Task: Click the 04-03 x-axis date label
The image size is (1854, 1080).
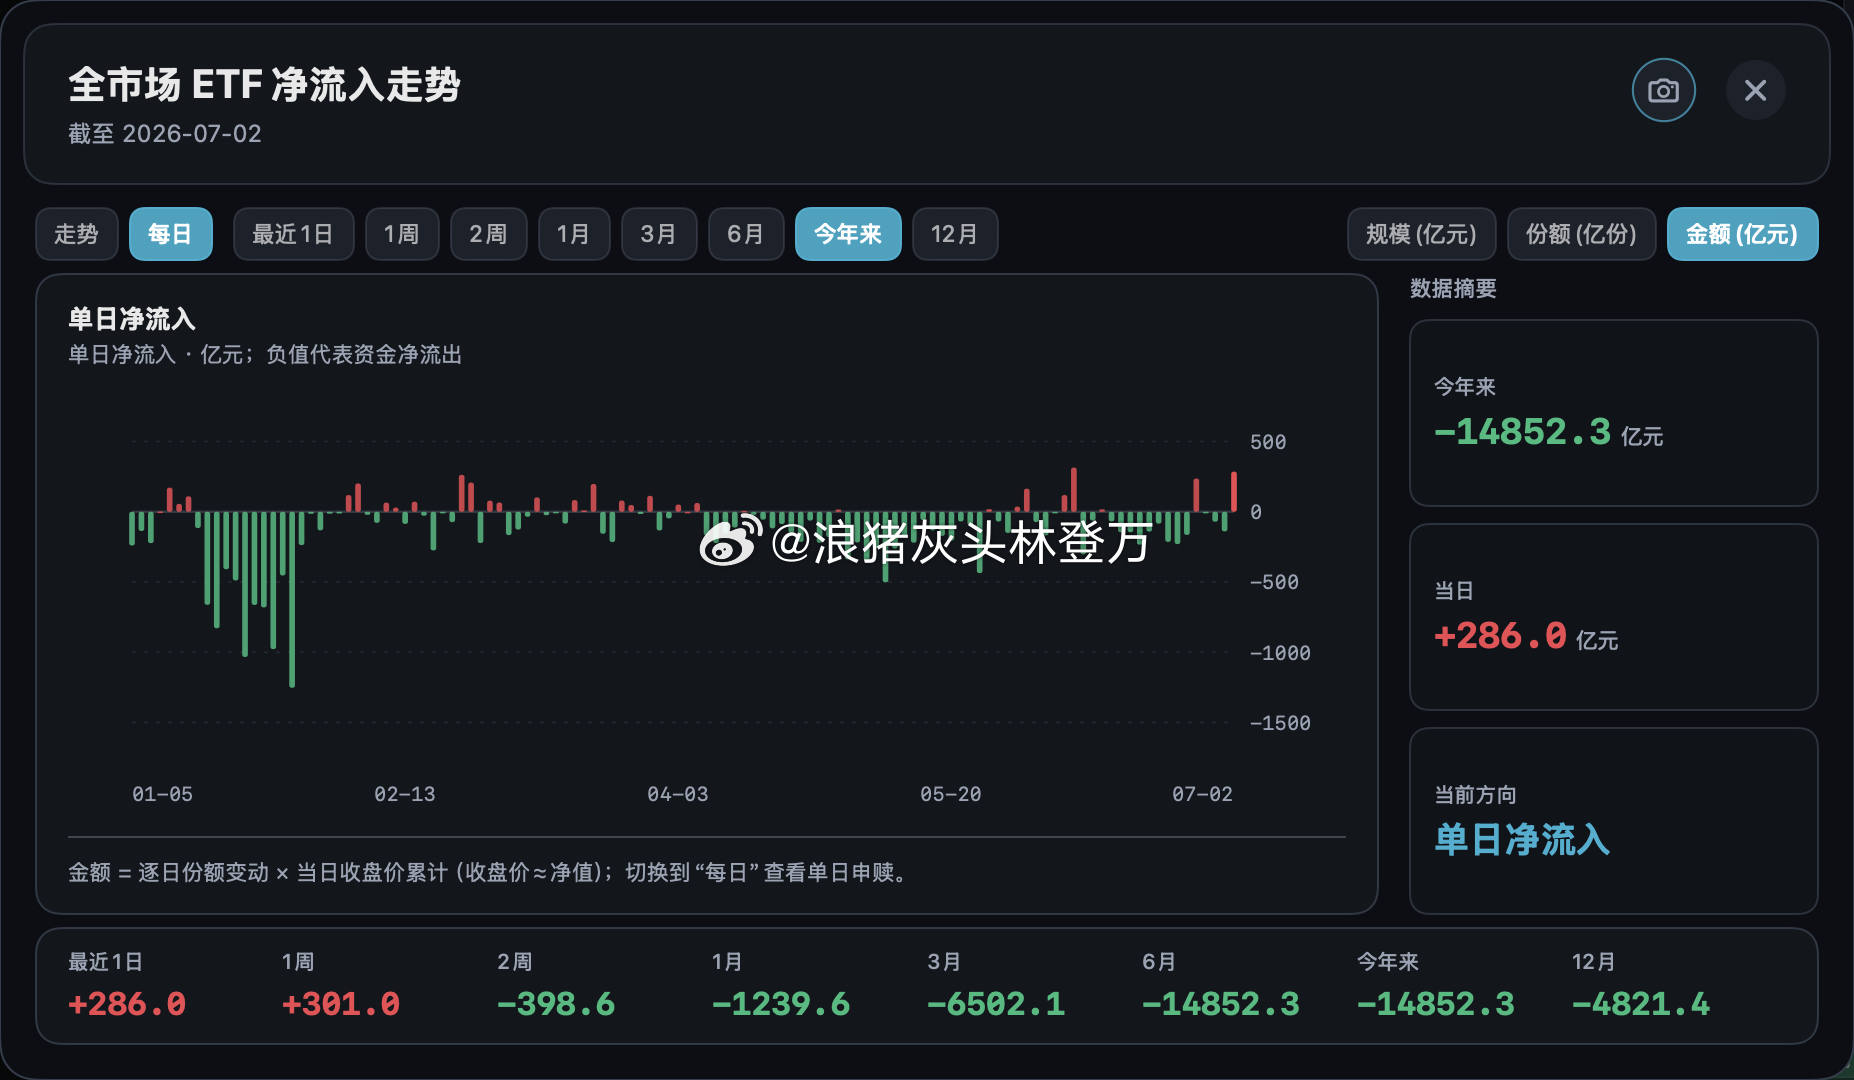Action: coord(677,794)
